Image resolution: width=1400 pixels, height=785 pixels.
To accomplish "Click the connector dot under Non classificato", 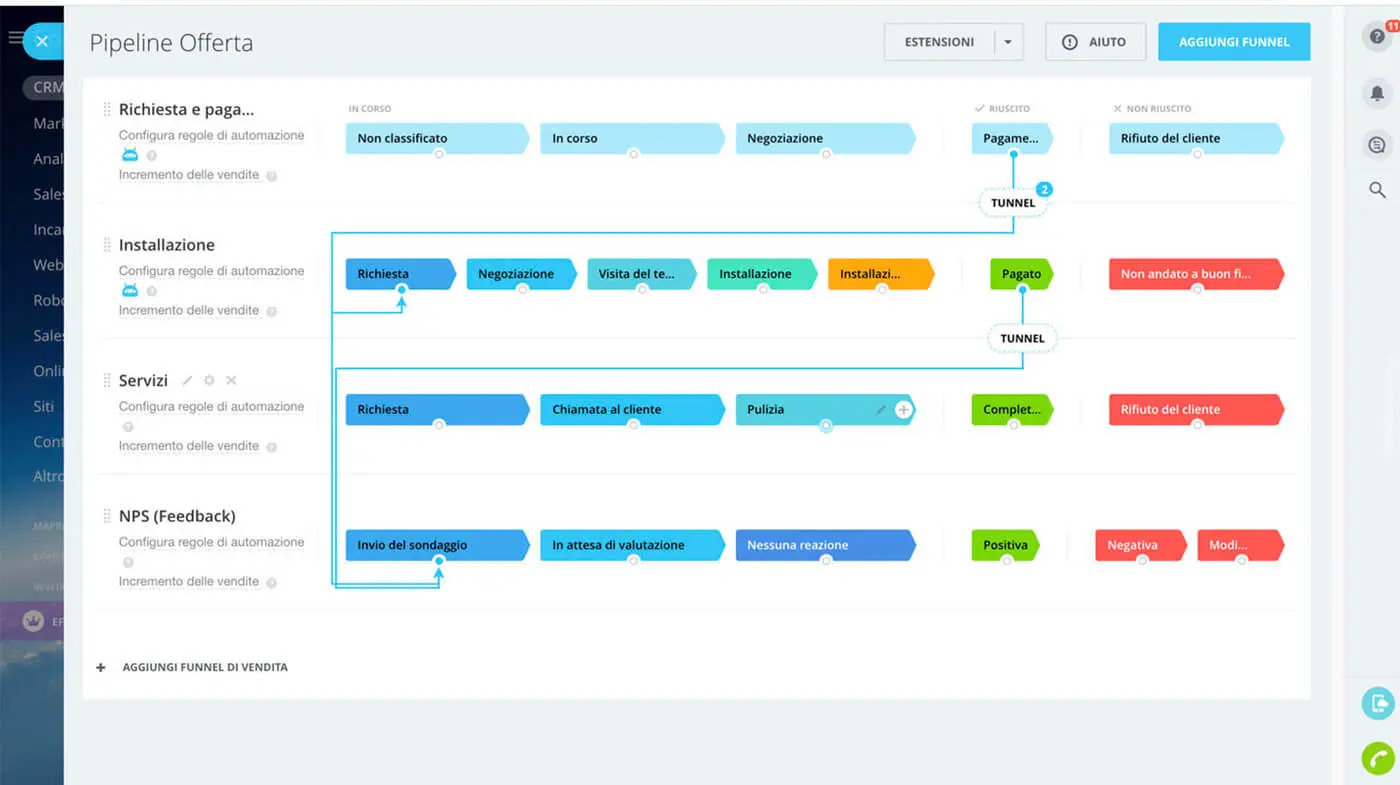I will 438,154.
